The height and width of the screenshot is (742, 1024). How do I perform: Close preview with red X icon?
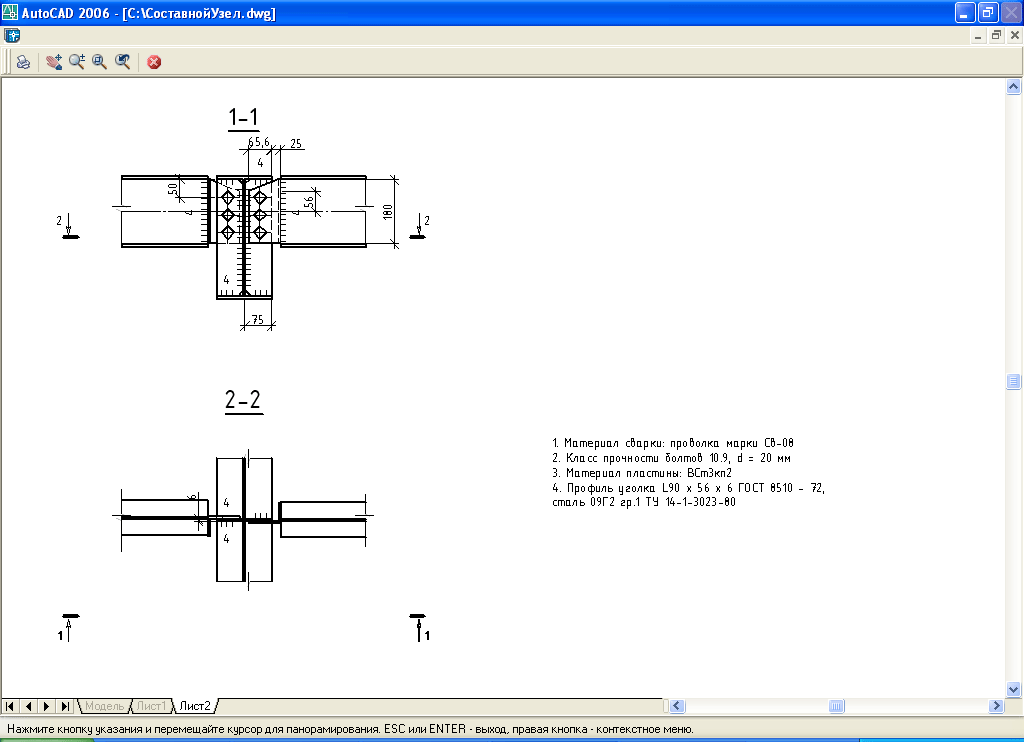tap(154, 62)
